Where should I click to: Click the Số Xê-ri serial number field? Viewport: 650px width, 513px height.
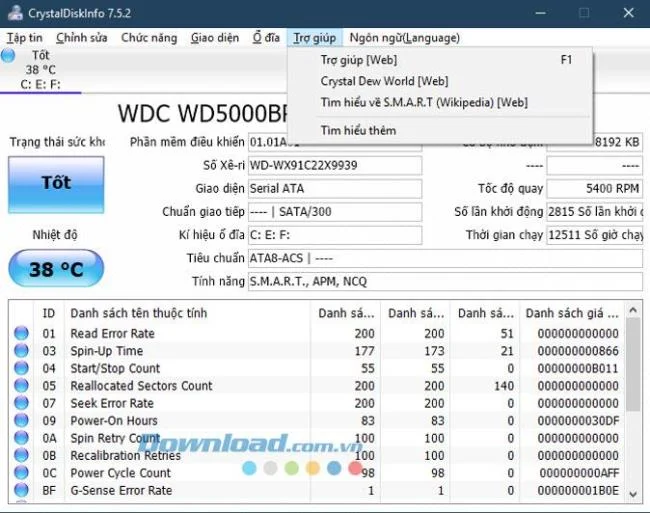coord(335,165)
